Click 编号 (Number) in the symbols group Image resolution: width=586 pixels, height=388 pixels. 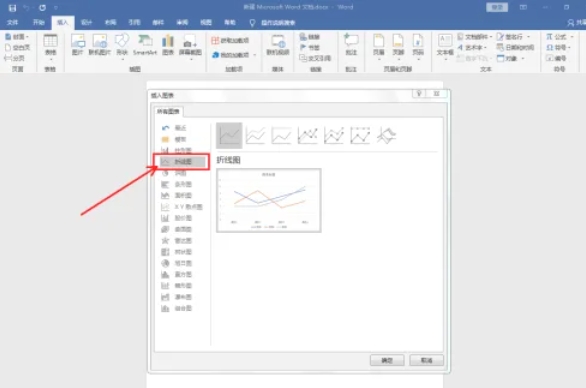pos(556,58)
